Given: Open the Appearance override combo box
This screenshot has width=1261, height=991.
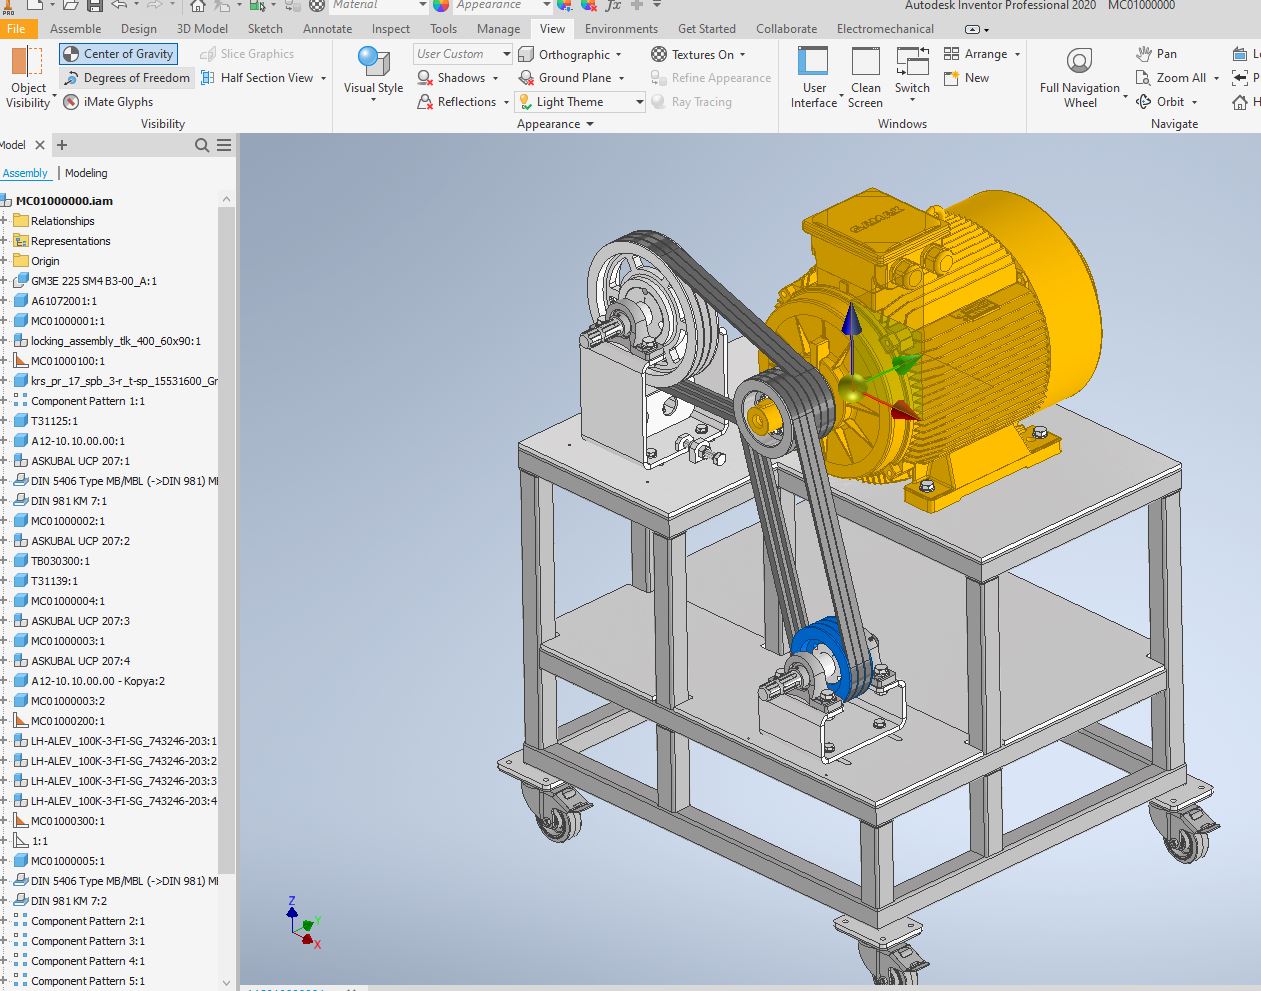Looking at the screenshot, I should pos(502,5).
